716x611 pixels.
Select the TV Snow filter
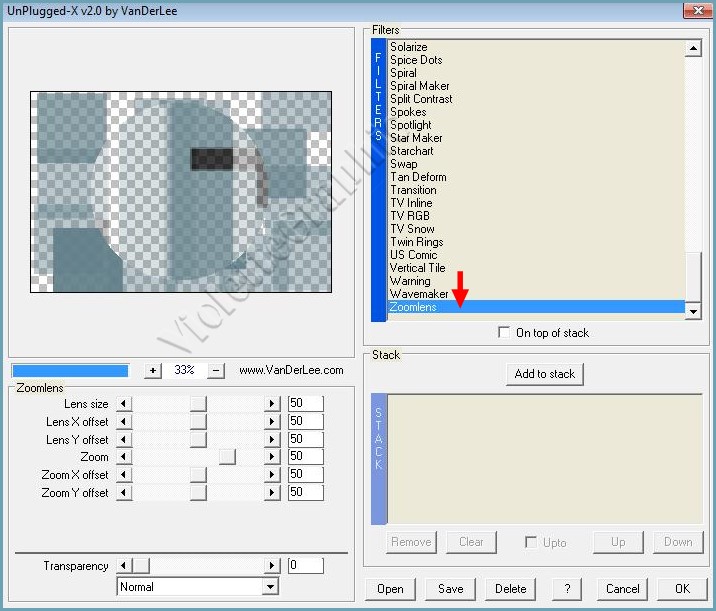click(x=412, y=229)
